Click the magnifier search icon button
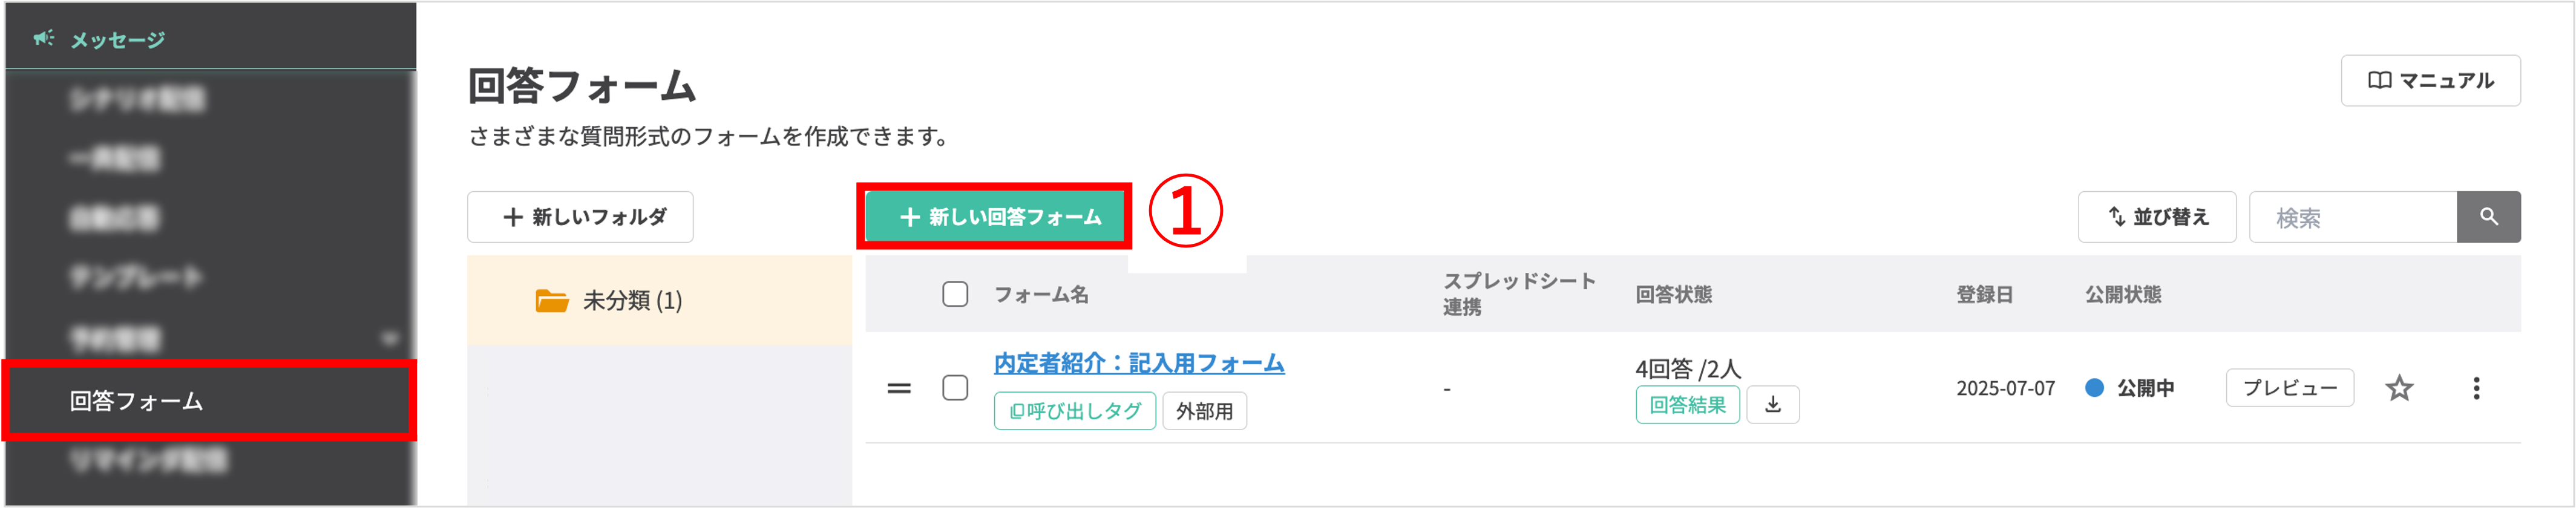The height and width of the screenshot is (510, 2576). 2488,217
